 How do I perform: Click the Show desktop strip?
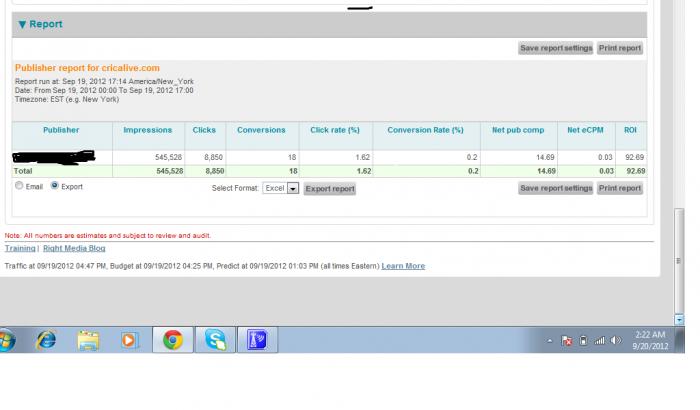point(679,340)
